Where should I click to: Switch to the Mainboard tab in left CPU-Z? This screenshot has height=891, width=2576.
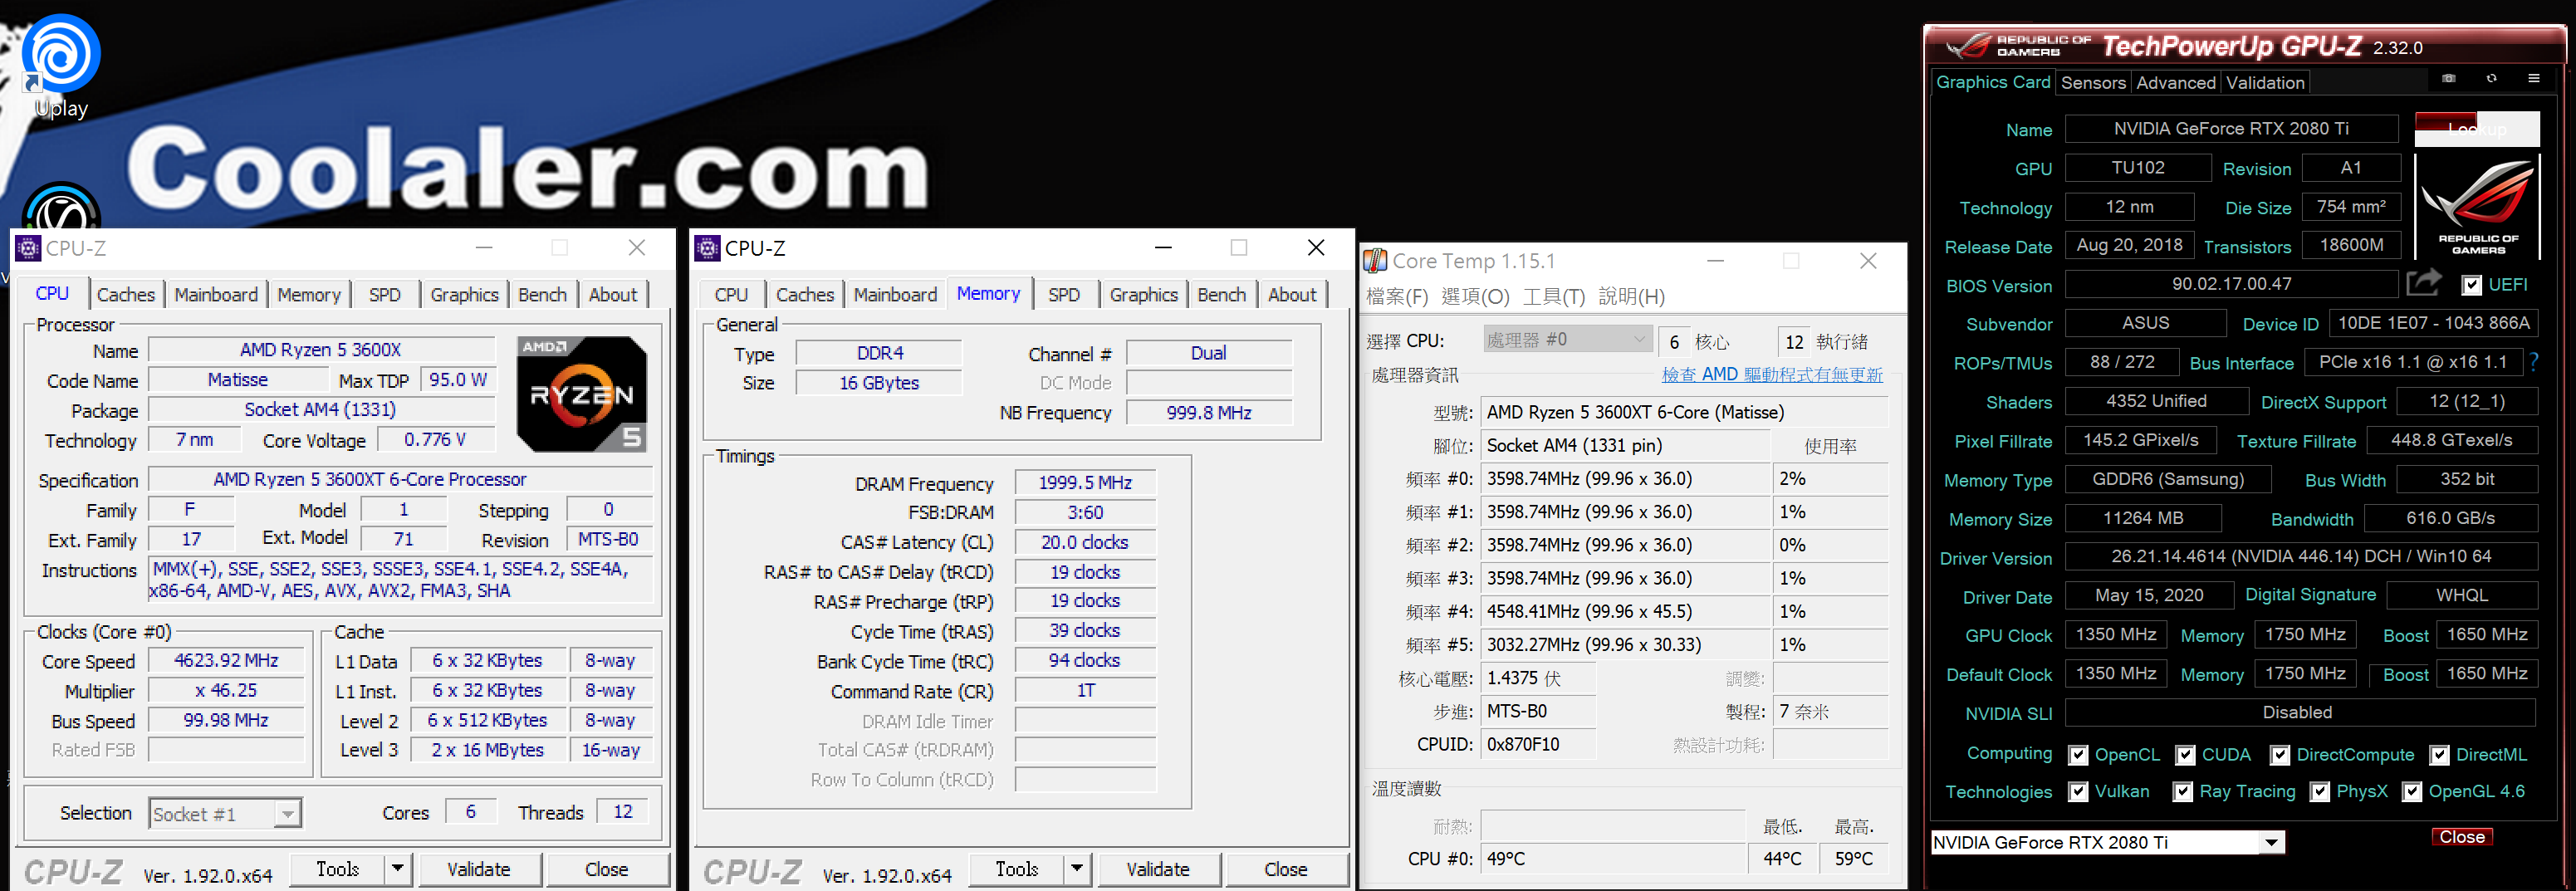click(x=216, y=294)
